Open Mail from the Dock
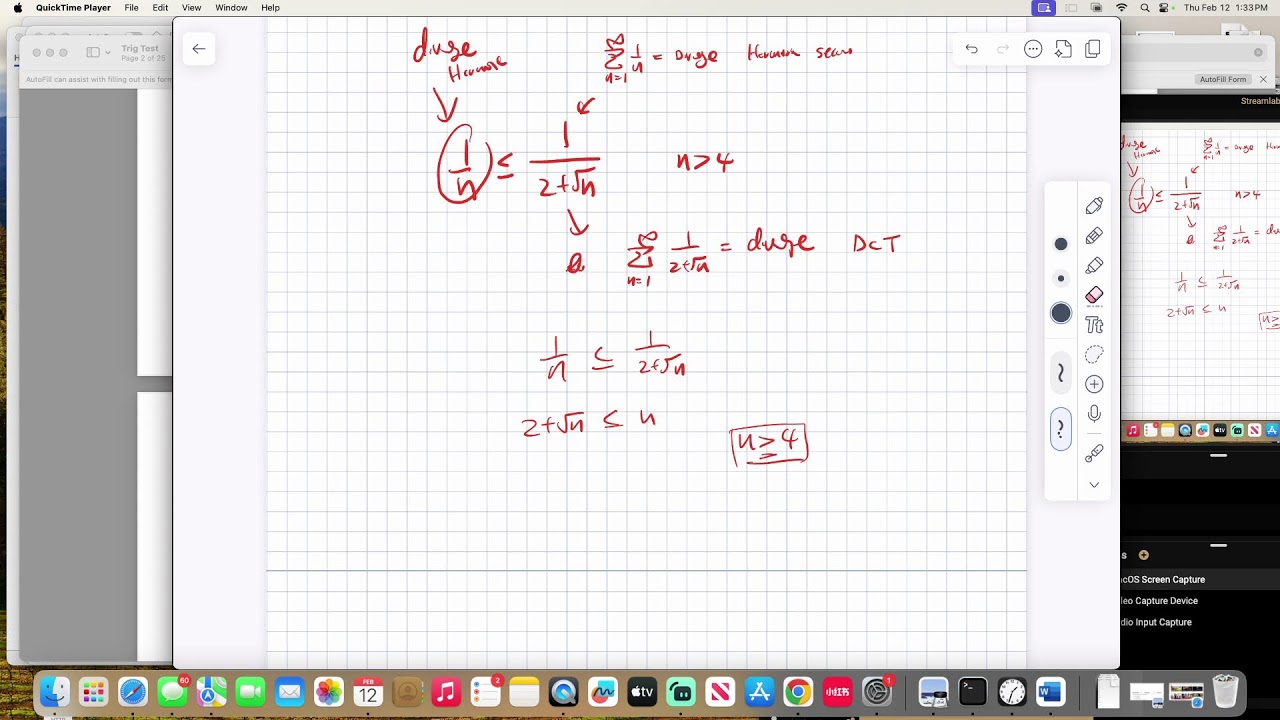Image resolution: width=1280 pixels, height=720 pixels. [x=289, y=692]
